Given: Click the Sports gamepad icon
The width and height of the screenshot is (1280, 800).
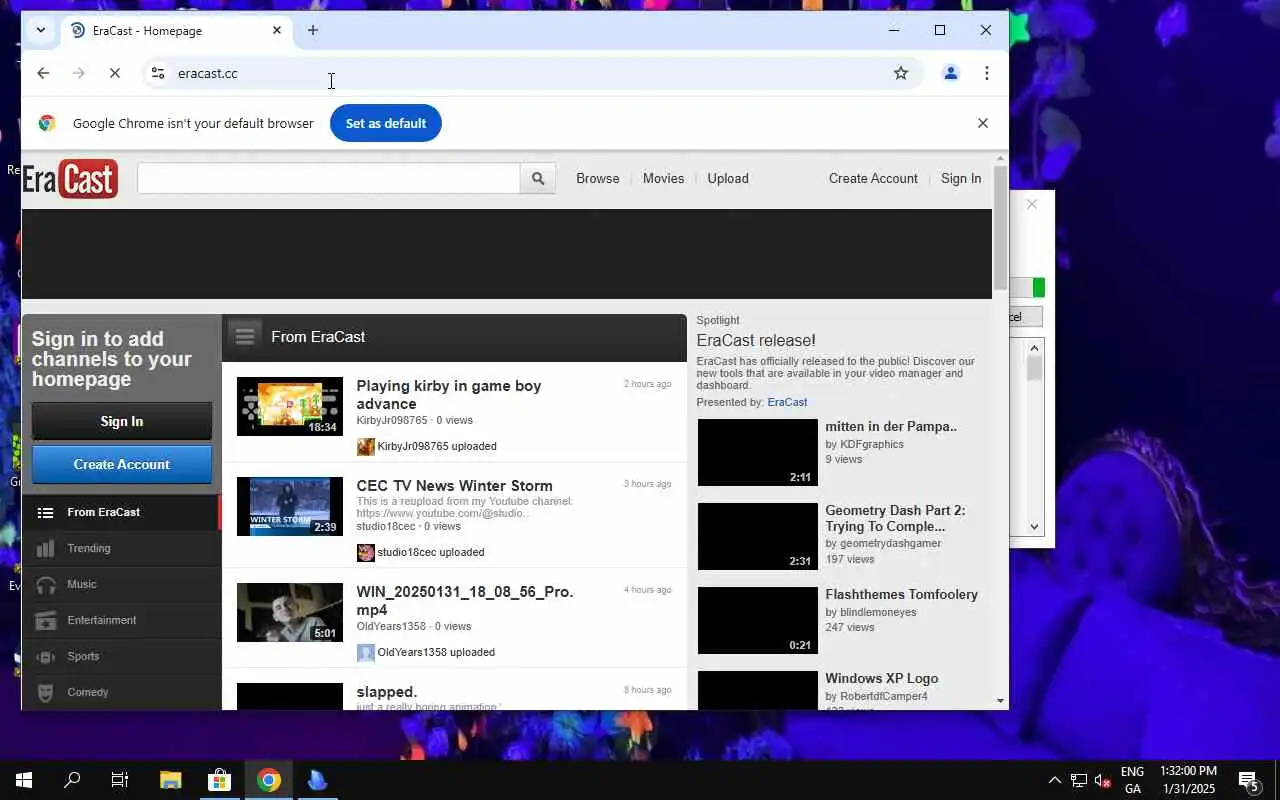Looking at the screenshot, I should pyautogui.click(x=45, y=656).
